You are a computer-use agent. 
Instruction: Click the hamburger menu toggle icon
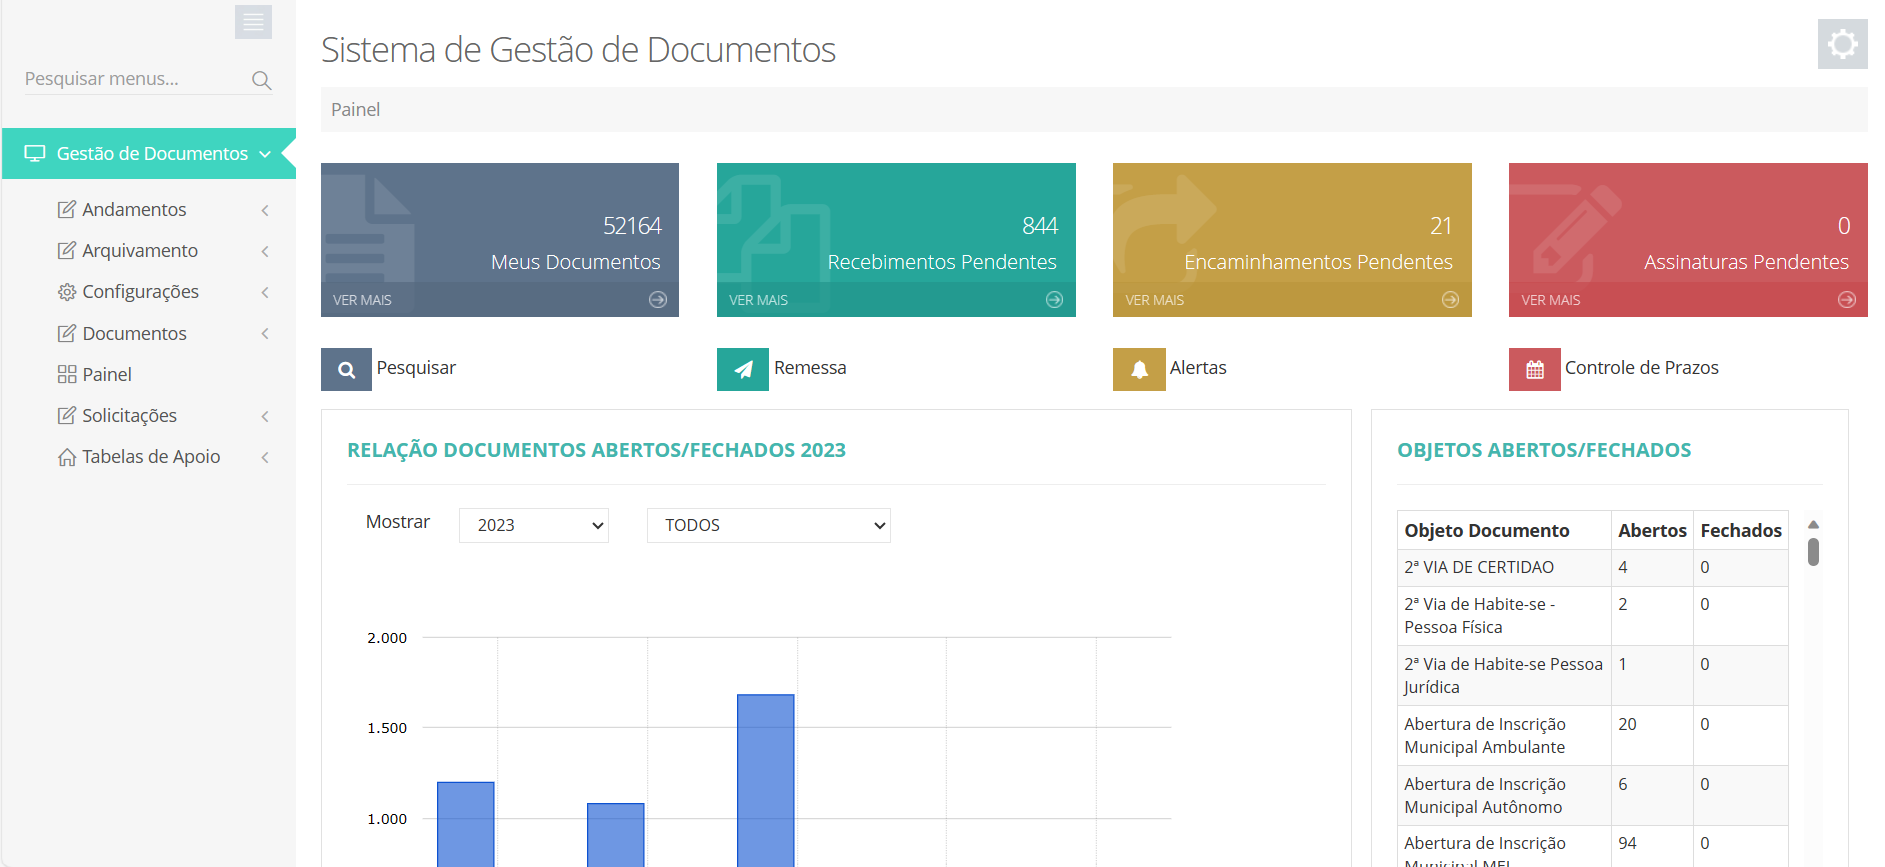[x=253, y=21]
